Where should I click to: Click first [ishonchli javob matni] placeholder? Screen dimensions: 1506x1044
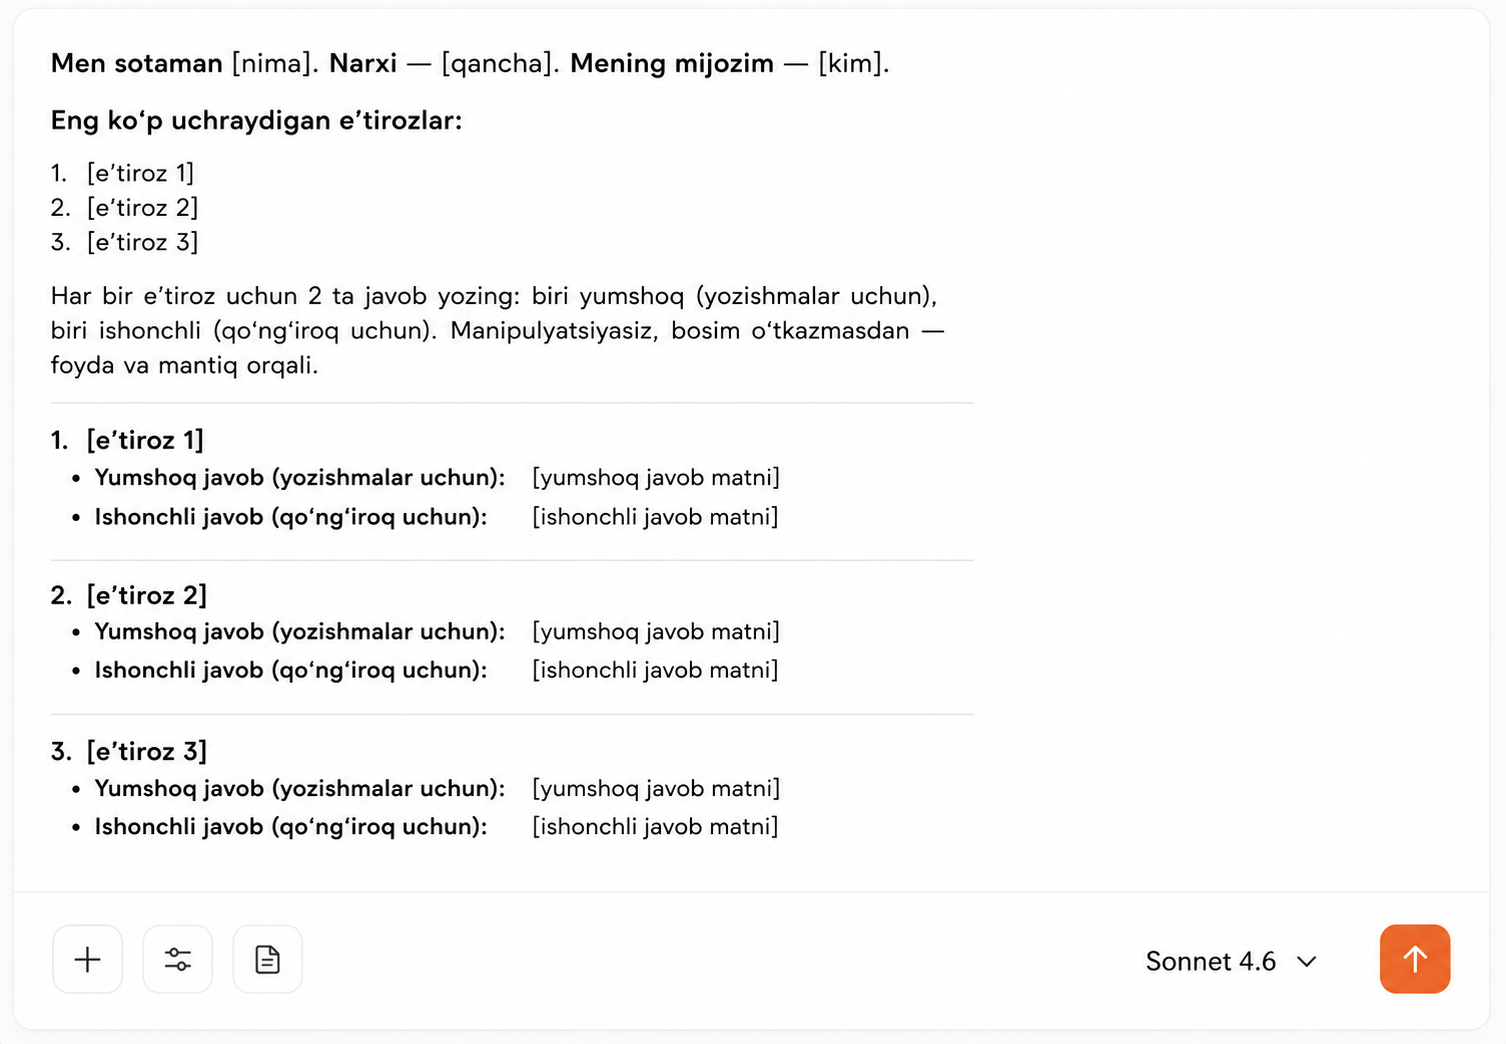(655, 516)
